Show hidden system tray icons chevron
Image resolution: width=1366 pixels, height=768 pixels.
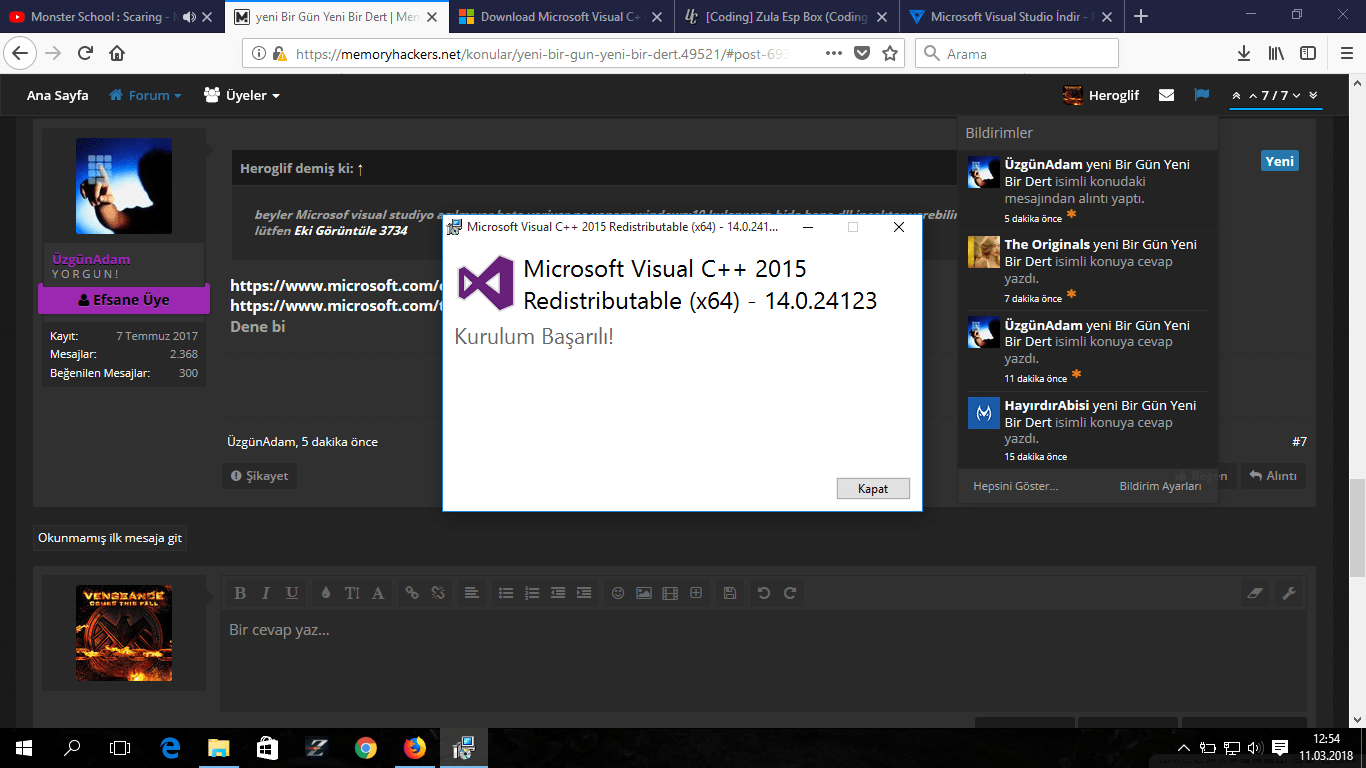click(1185, 748)
